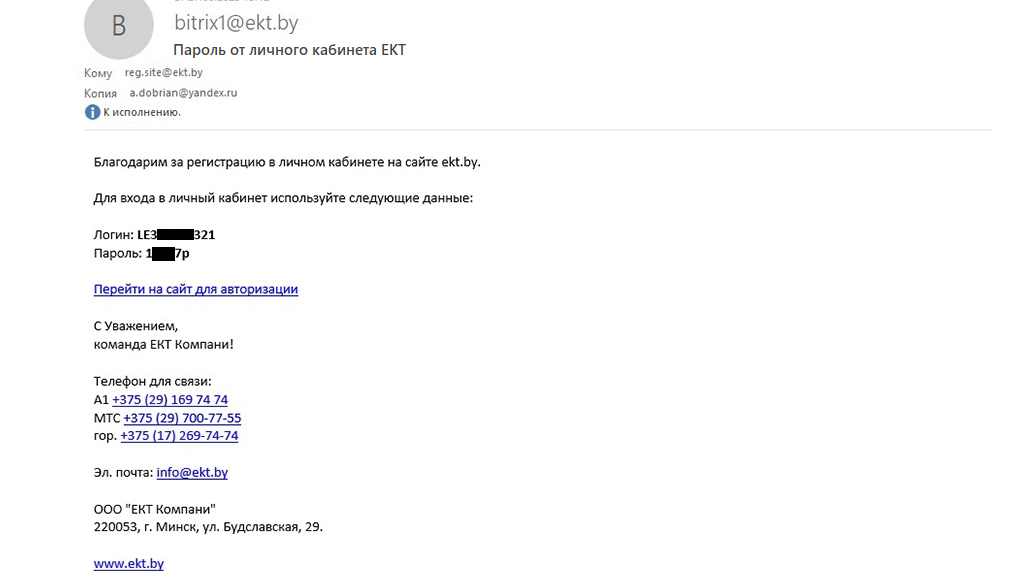Screen dimensions: 1024x575
Task: Click the subject Пароль от личного кабинета ЕКТ
Action: coord(289,50)
